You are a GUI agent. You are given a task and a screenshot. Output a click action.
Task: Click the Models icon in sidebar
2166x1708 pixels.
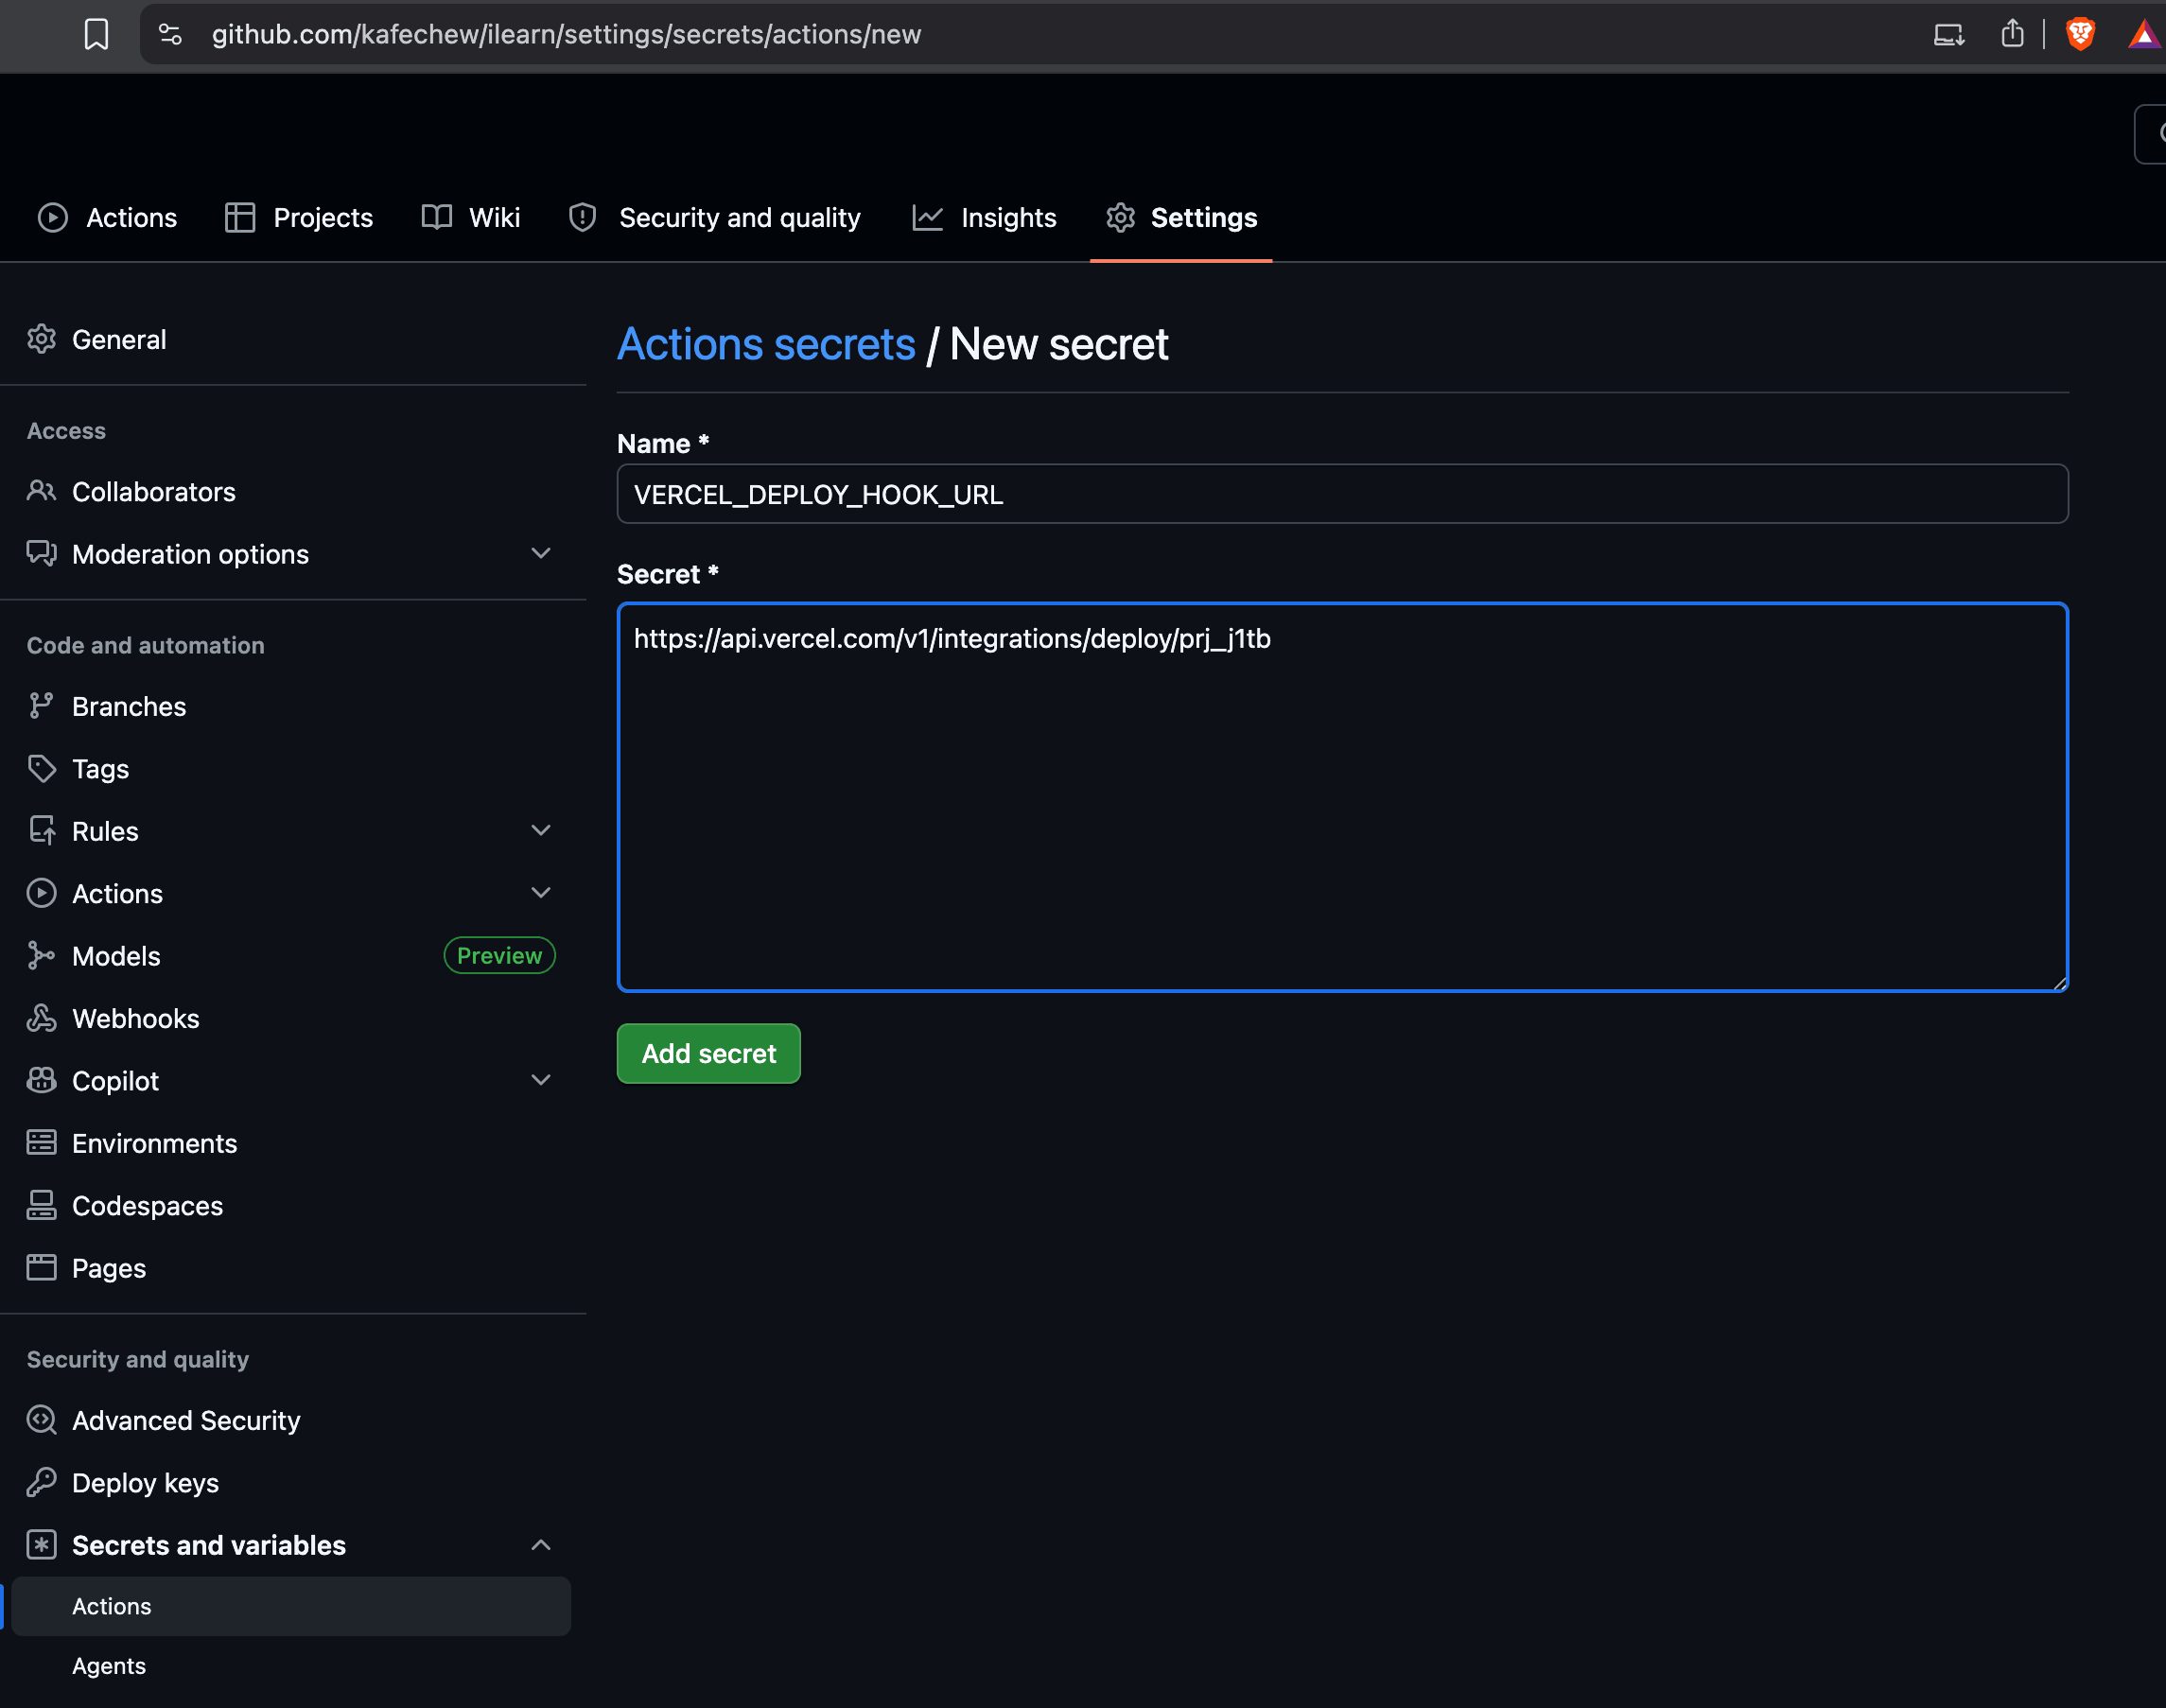(41, 955)
